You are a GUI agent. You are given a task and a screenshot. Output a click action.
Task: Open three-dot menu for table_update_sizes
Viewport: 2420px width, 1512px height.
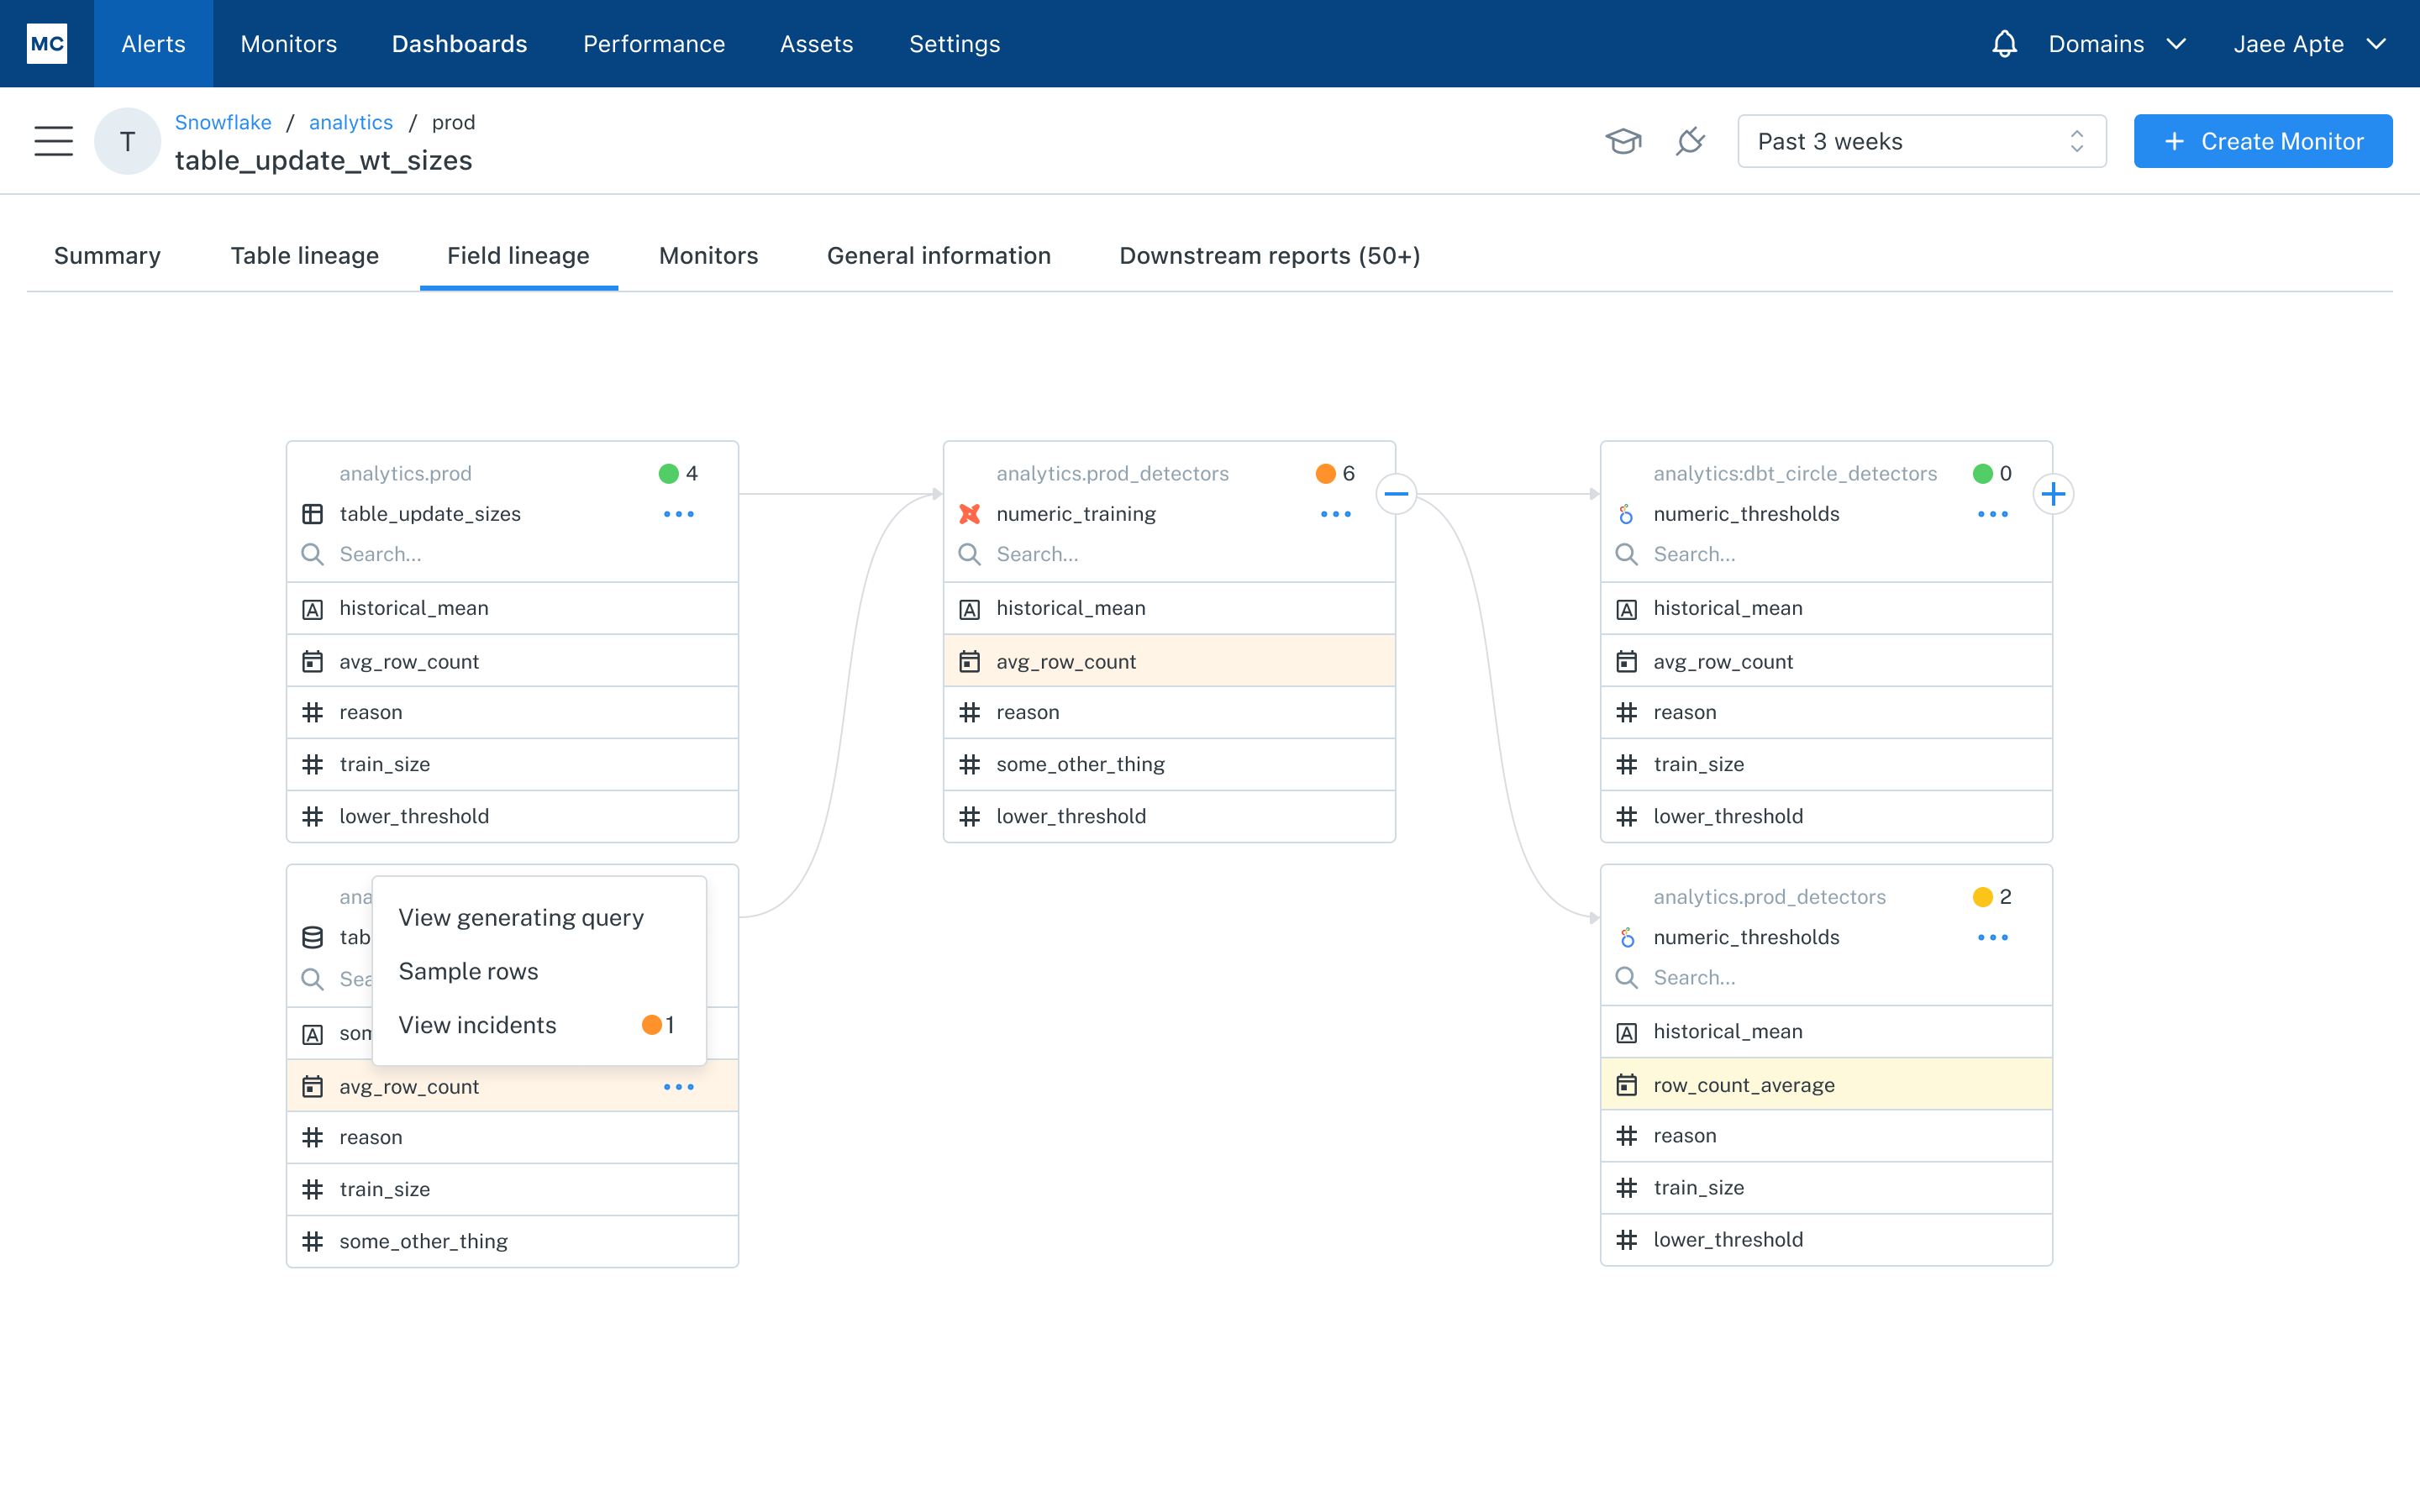point(678,514)
